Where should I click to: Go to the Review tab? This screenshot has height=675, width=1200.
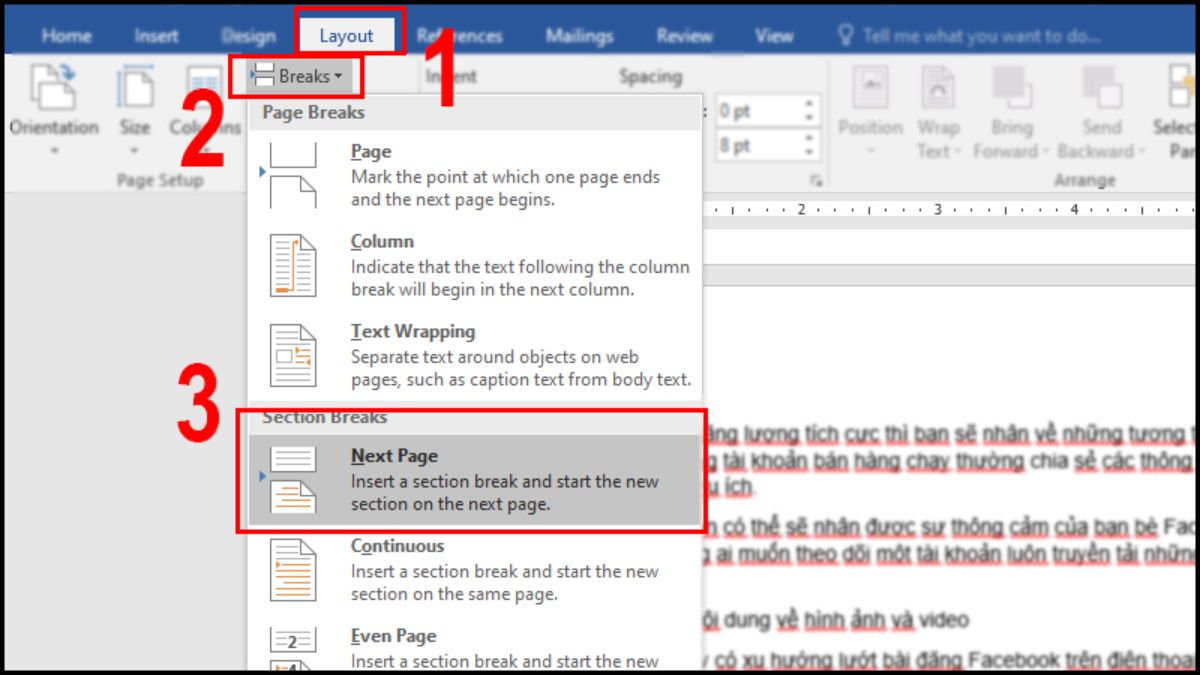[x=684, y=36]
